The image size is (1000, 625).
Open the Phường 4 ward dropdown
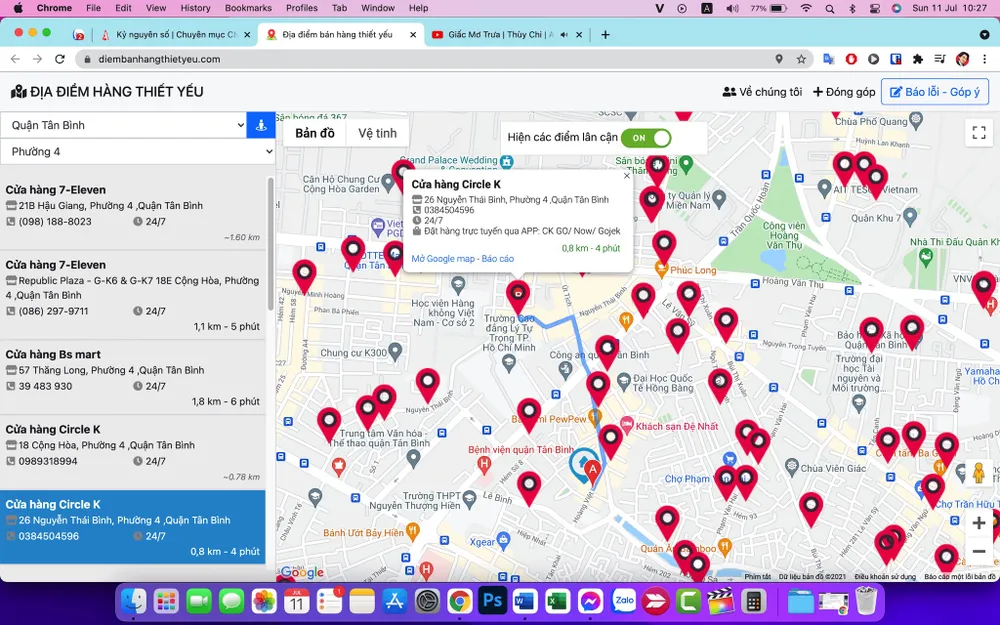click(x=137, y=152)
